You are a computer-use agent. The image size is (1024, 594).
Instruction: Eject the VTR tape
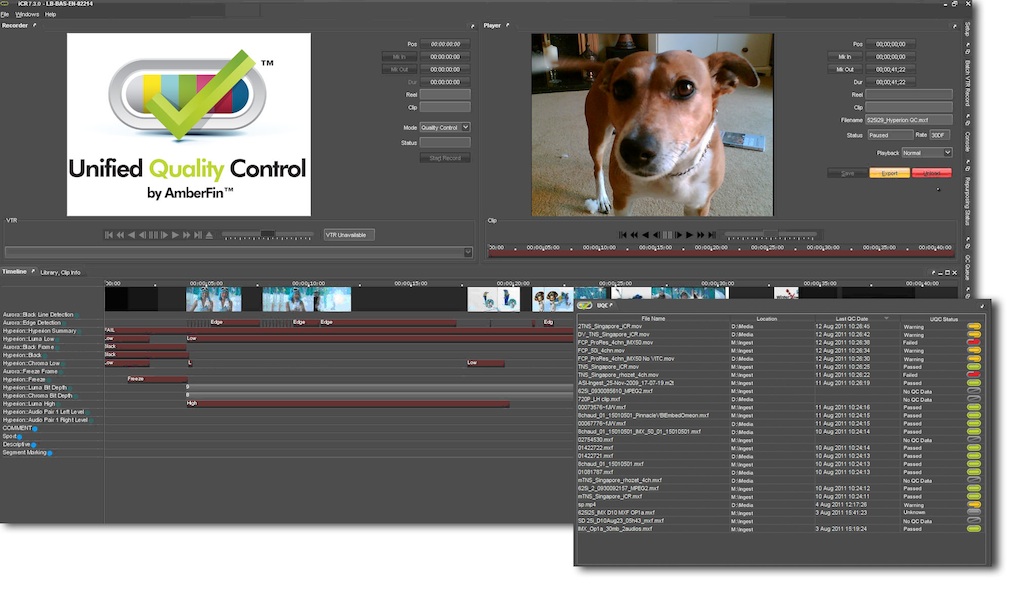(209, 235)
